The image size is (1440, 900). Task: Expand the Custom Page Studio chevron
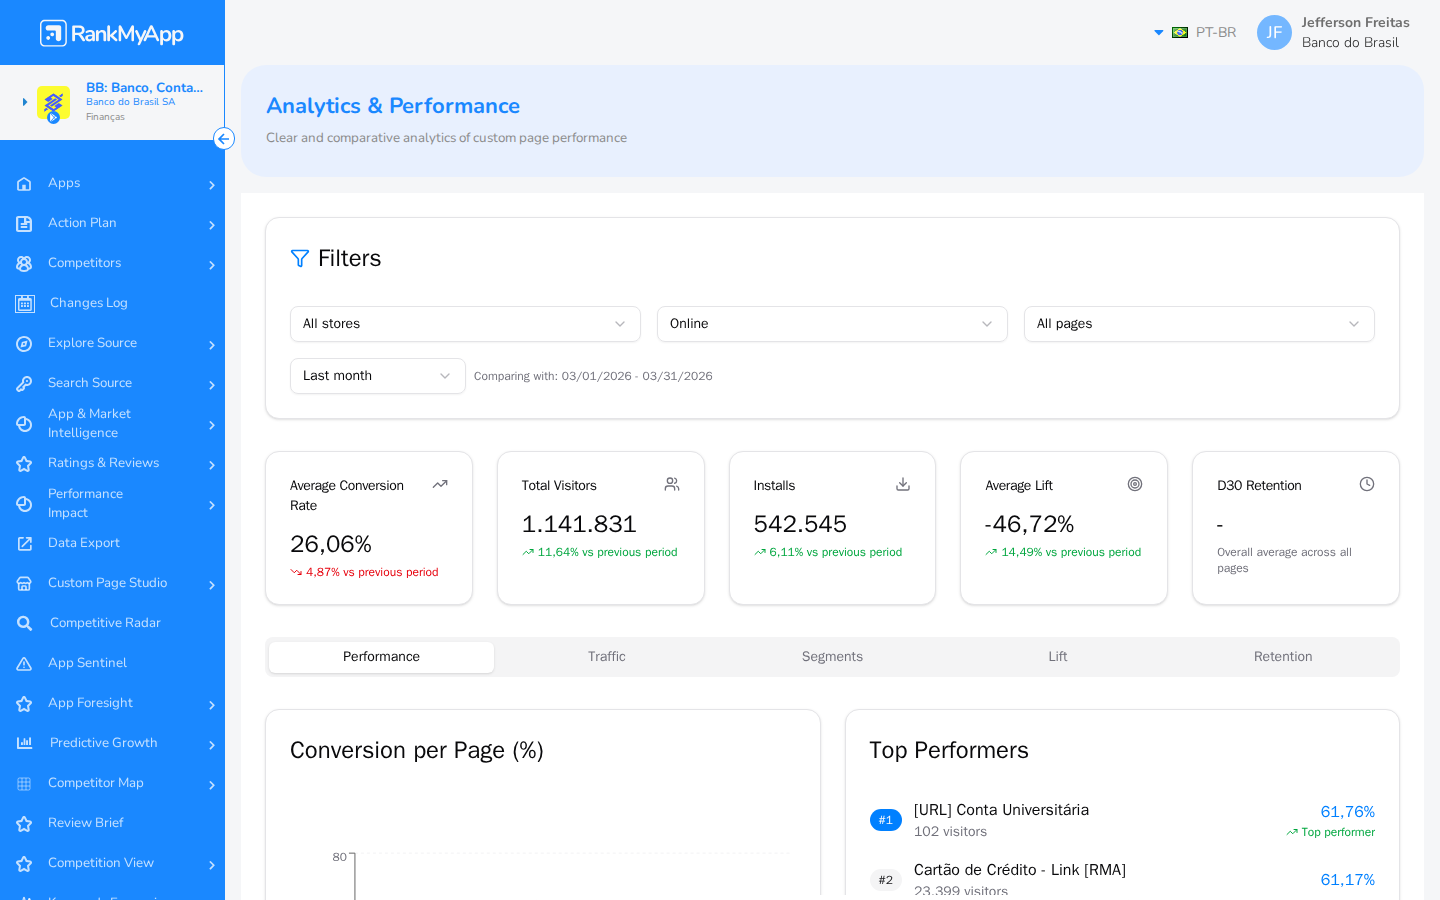tap(212, 585)
